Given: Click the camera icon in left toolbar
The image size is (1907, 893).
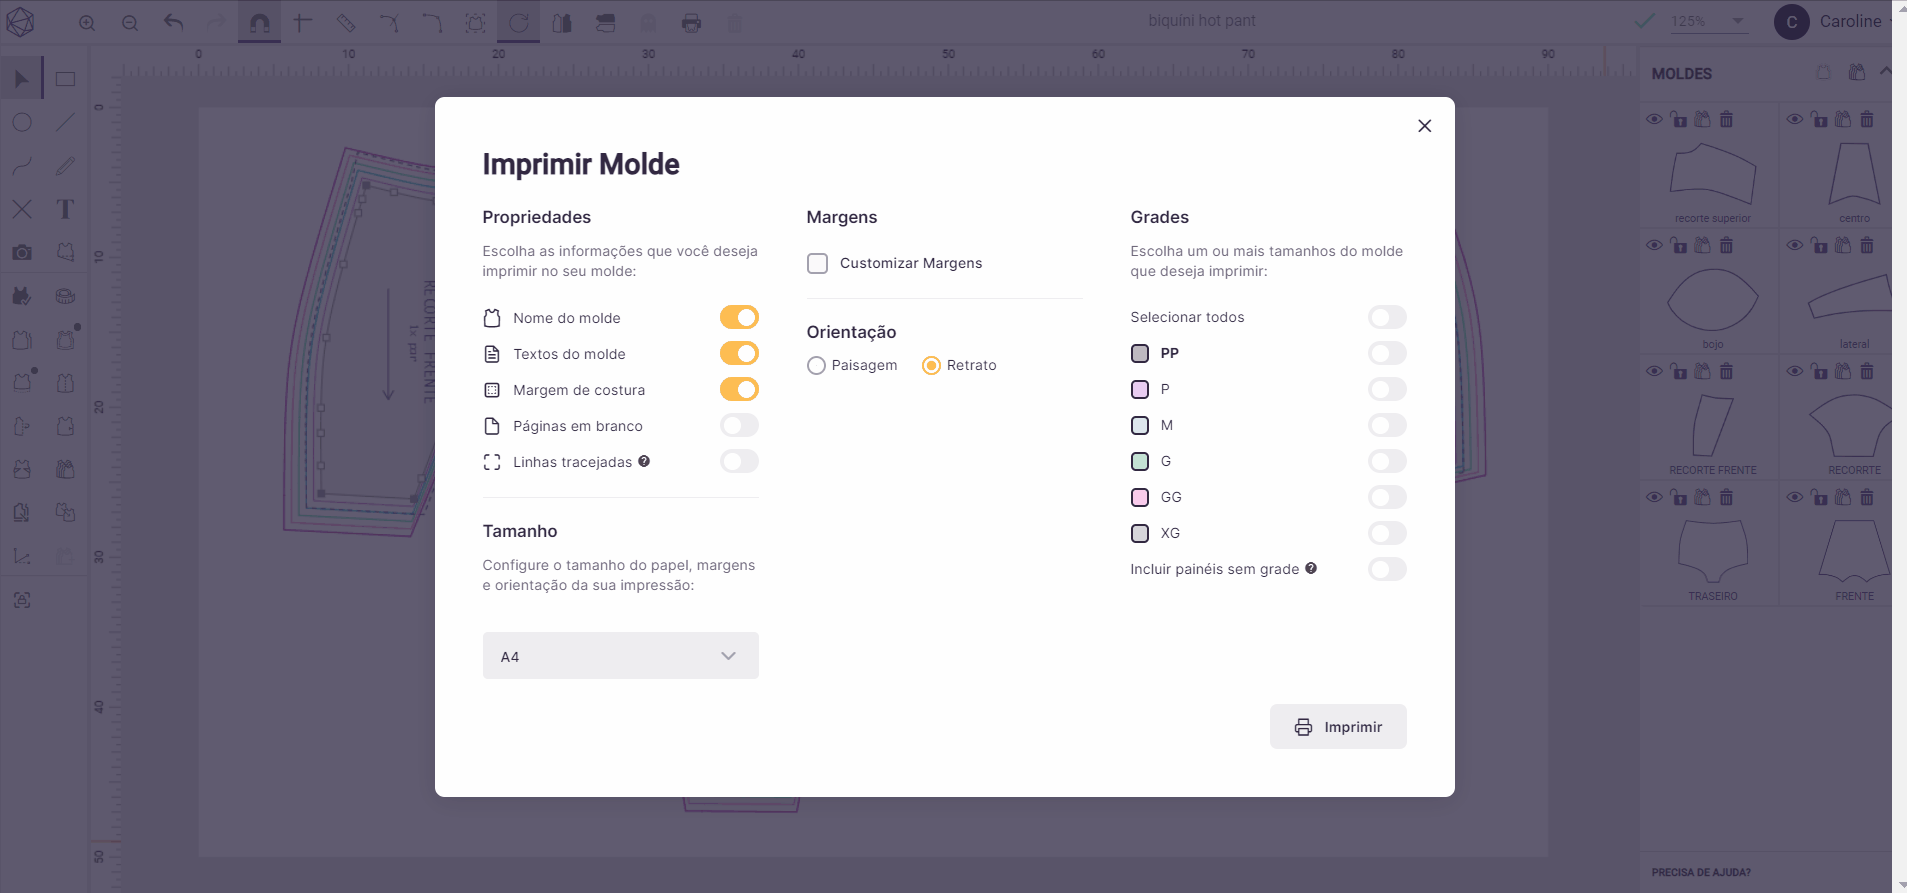Looking at the screenshot, I should coord(22,252).
